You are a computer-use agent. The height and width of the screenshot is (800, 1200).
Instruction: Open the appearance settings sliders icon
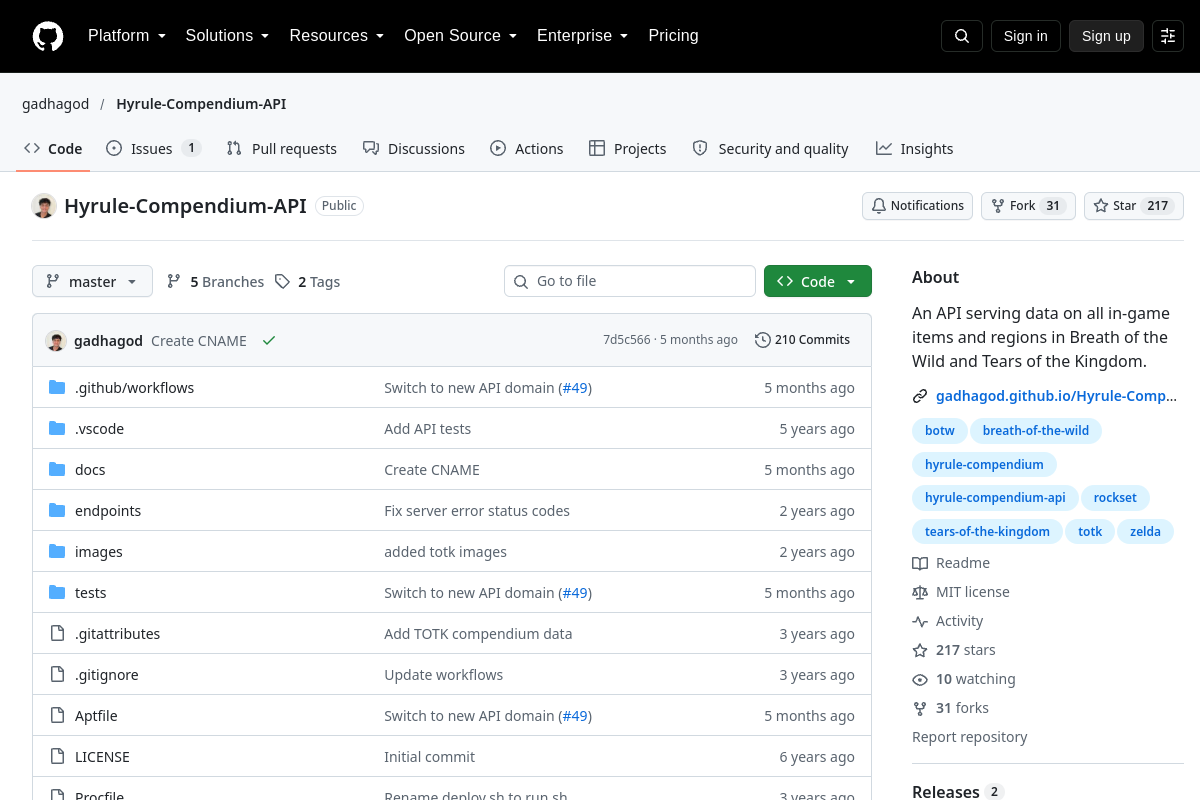[x=1168, y=36]
